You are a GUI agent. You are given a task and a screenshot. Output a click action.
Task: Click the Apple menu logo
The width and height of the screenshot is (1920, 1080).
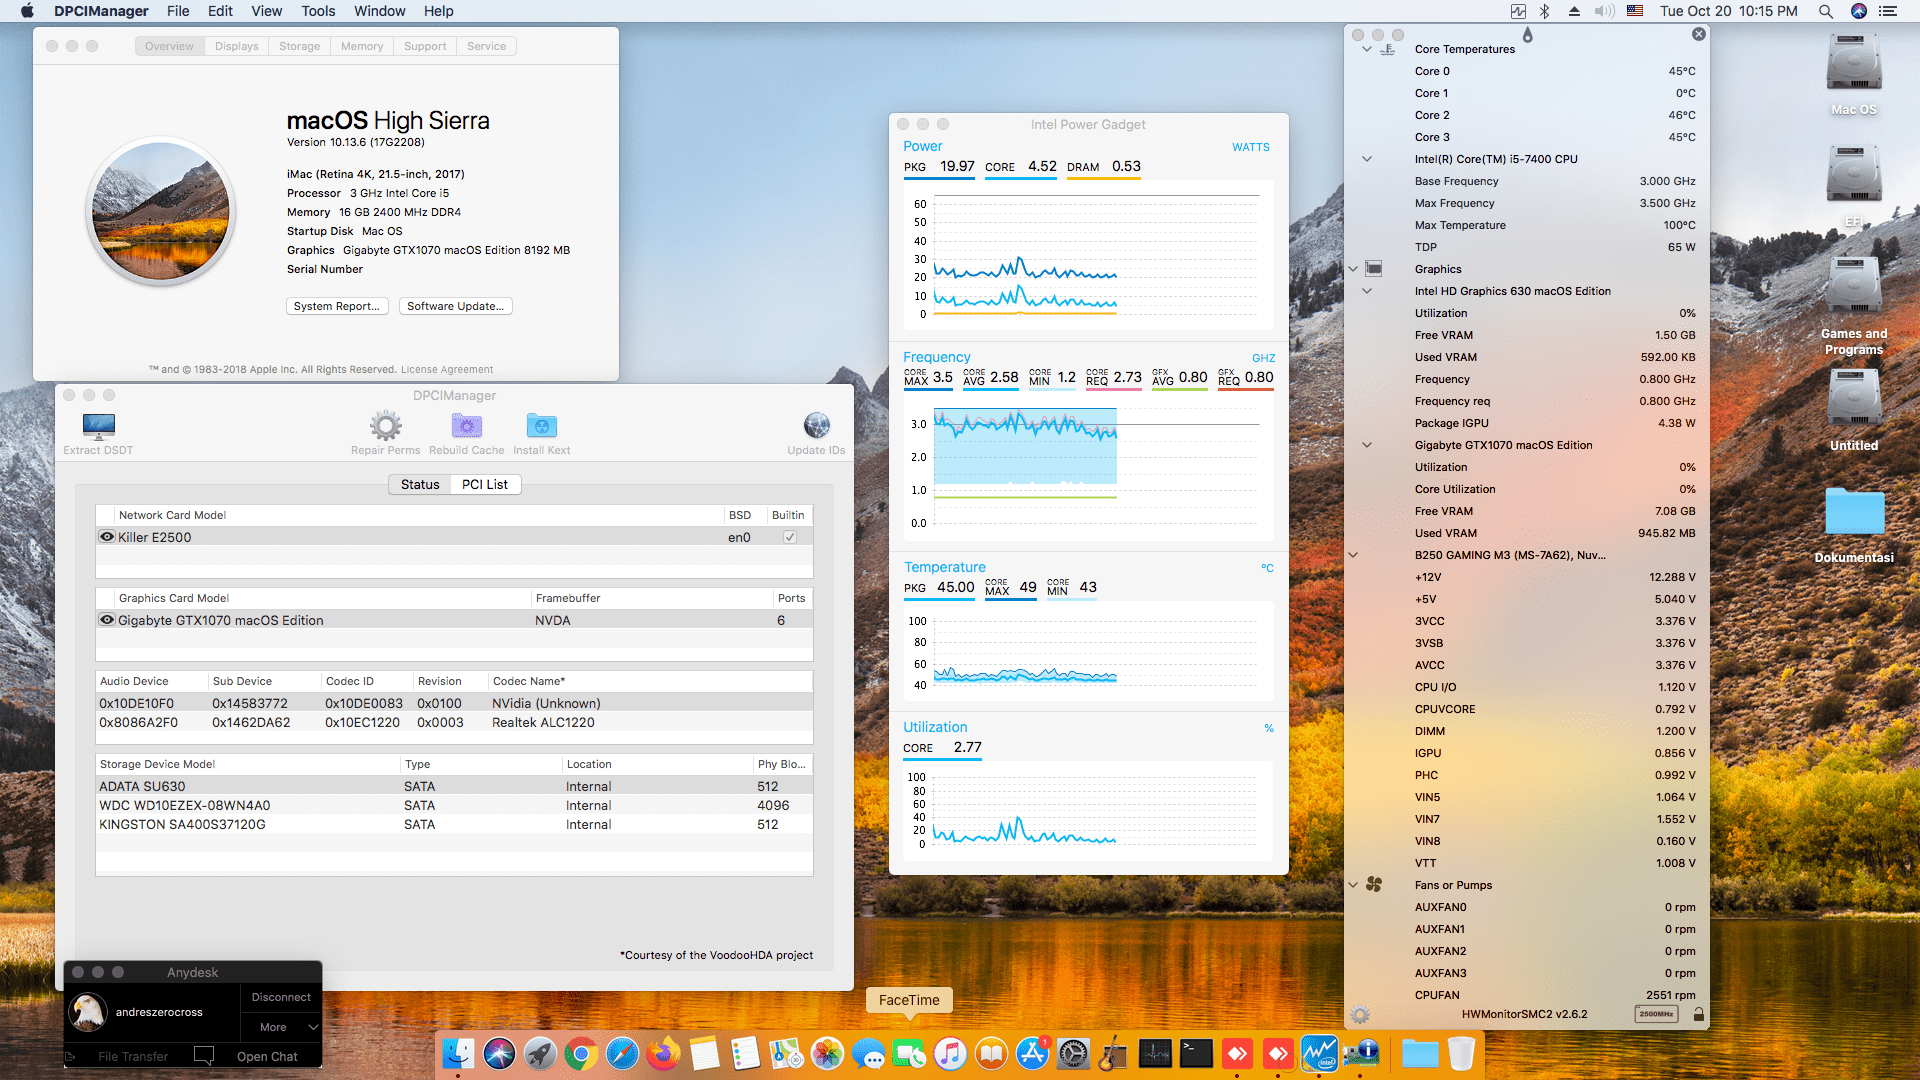(x=27, y=11)
